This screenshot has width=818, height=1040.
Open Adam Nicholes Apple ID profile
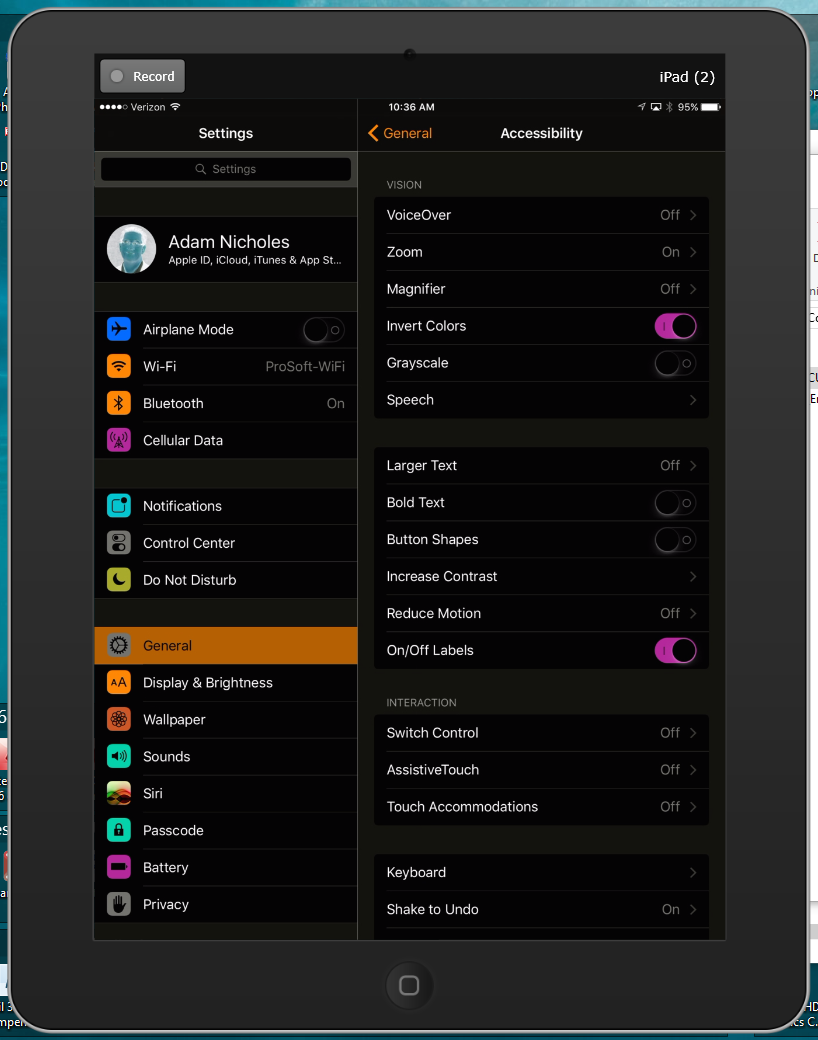click(x=226, y=249)
